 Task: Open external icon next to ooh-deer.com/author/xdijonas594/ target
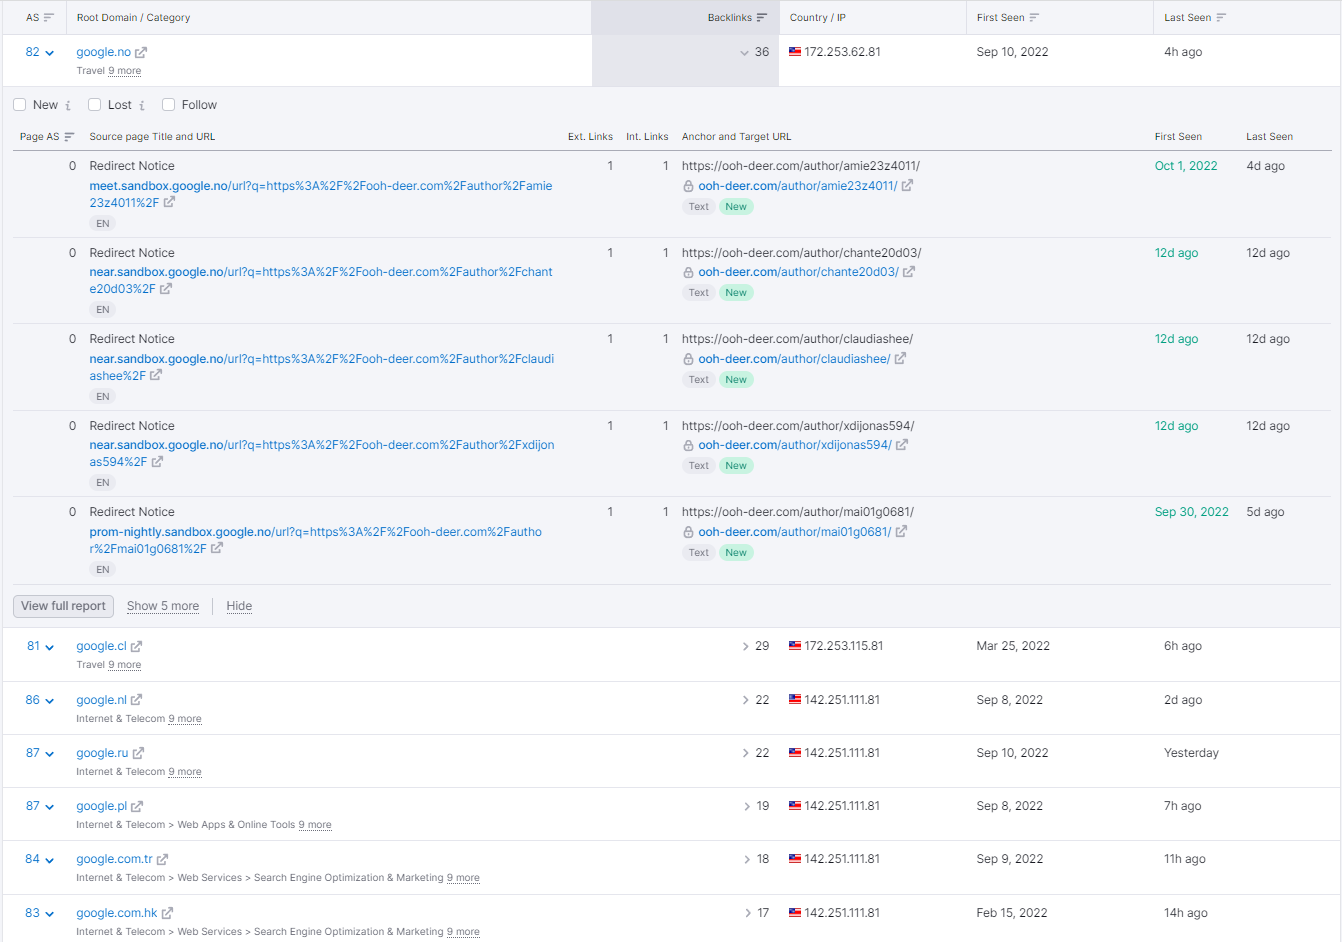pos(901,445)
